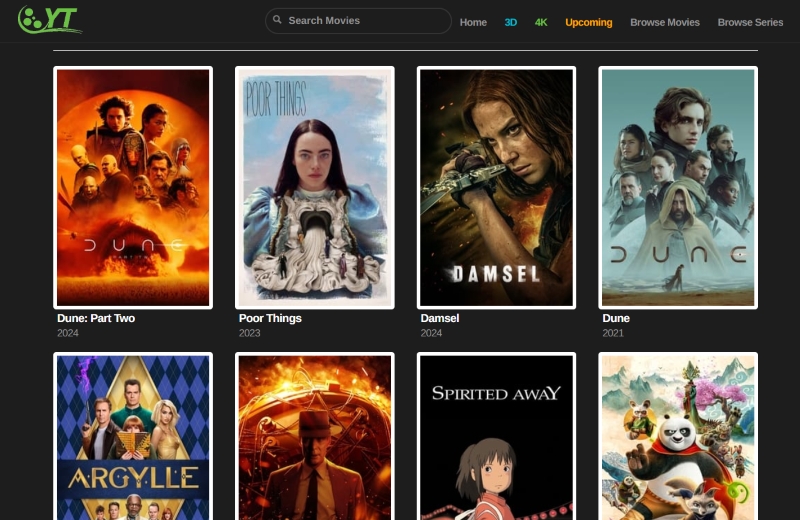Viewport: 800px width, 520px height.
Task: Click year 2021 under Dune
Action: [x=613, y=333]
